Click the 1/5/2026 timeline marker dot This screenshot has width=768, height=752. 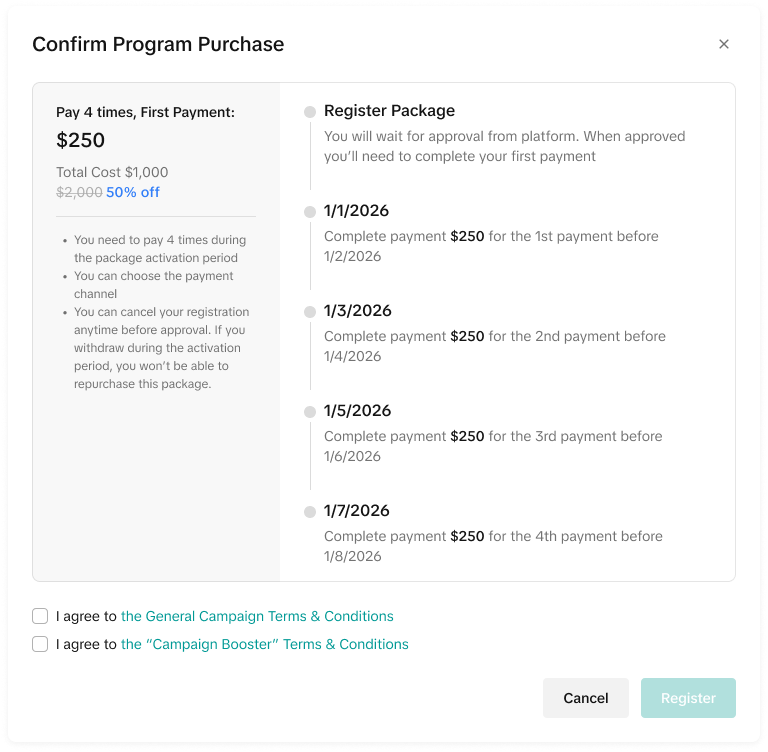[310, 412]
